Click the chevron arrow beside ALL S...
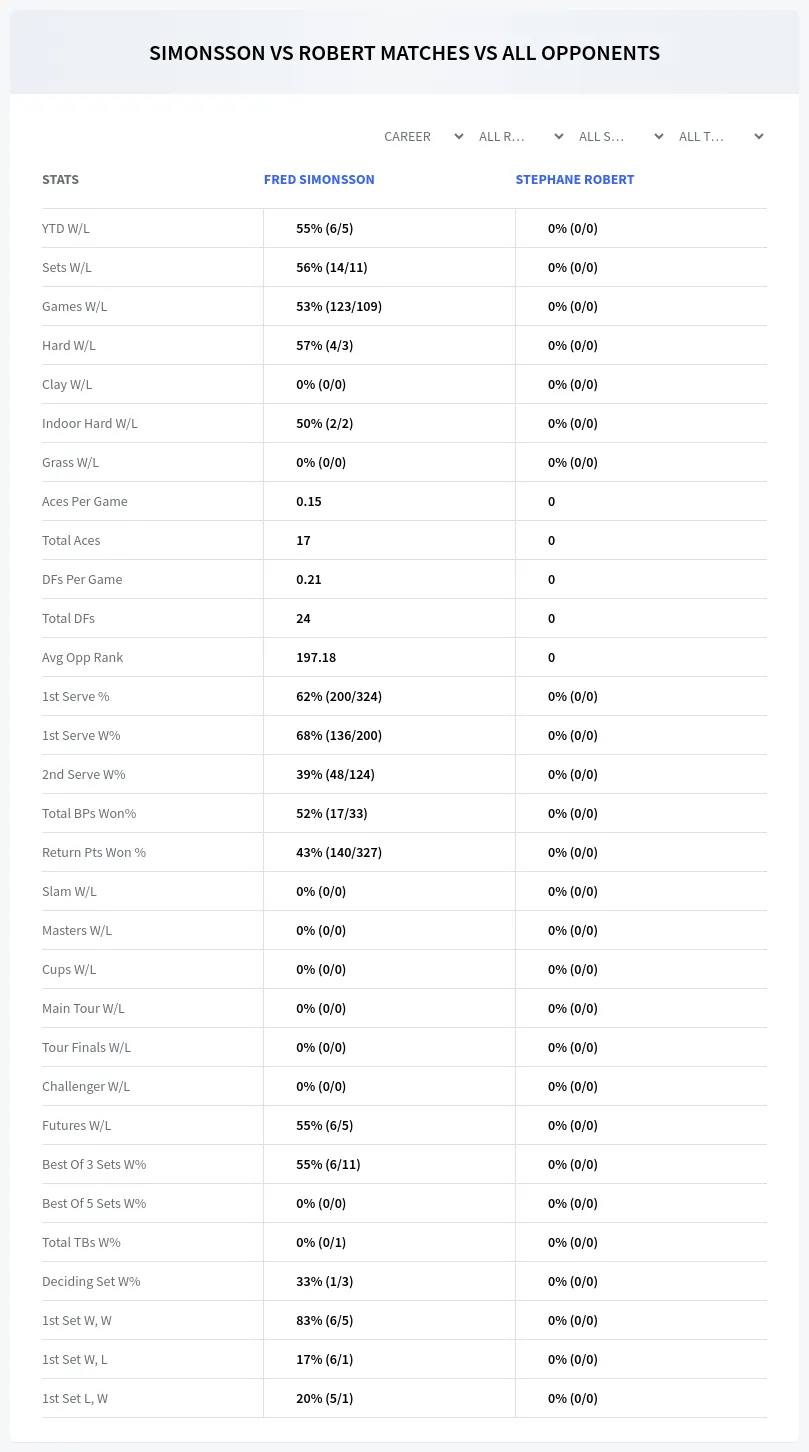The width and height of the screenshot is (809, 1452). [659, 136]
